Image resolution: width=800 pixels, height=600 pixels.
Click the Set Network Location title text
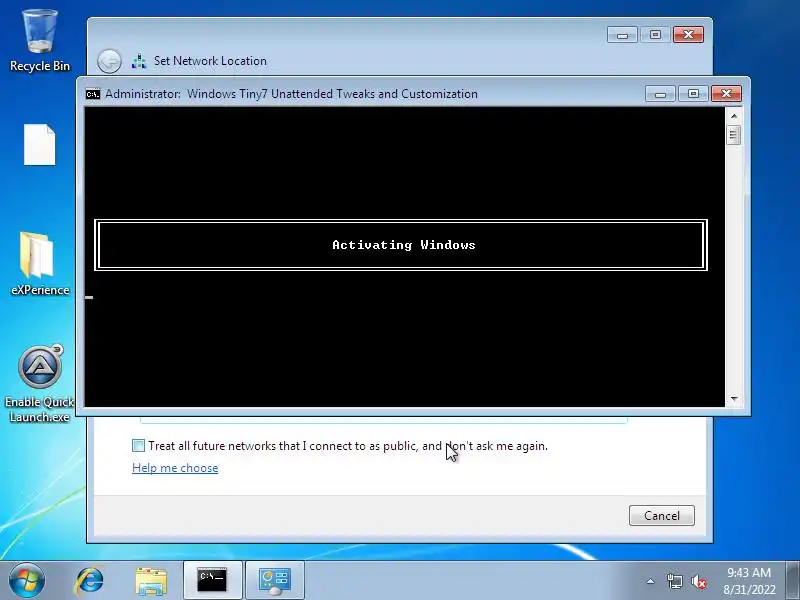pos(210,61)
